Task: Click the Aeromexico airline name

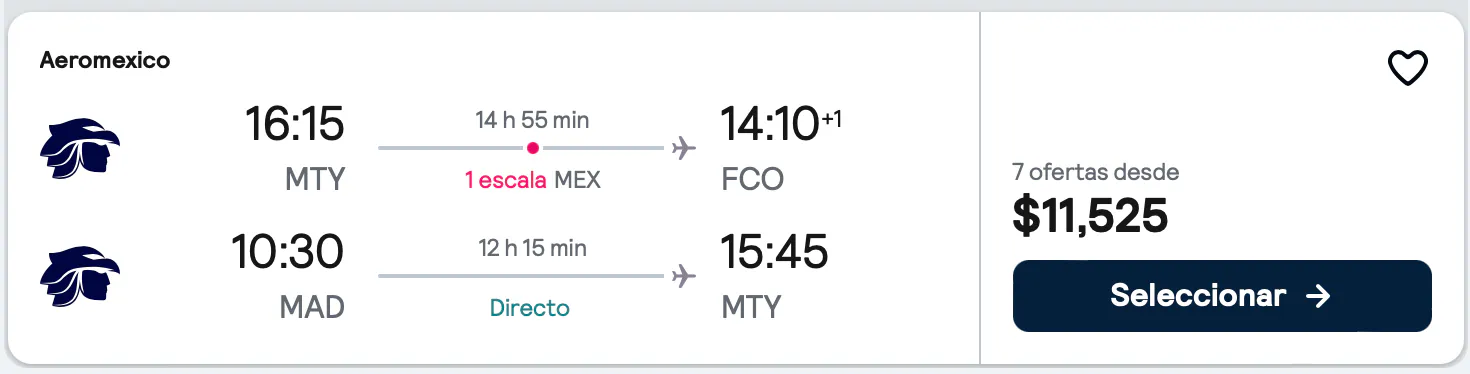Action: pos(105,60)
